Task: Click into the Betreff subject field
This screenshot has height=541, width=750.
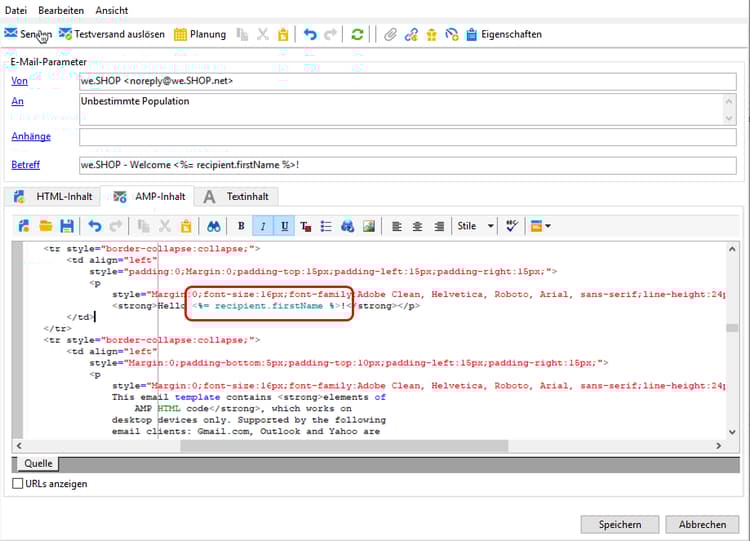Action: point(408,166)
